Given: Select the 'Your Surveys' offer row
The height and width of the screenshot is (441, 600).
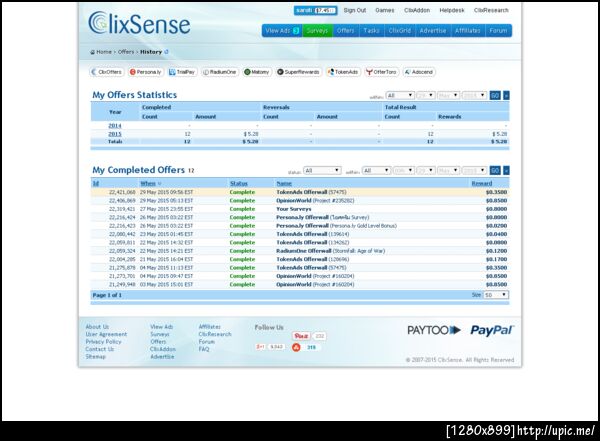Looking at the screenshot, I should point(300,209).
